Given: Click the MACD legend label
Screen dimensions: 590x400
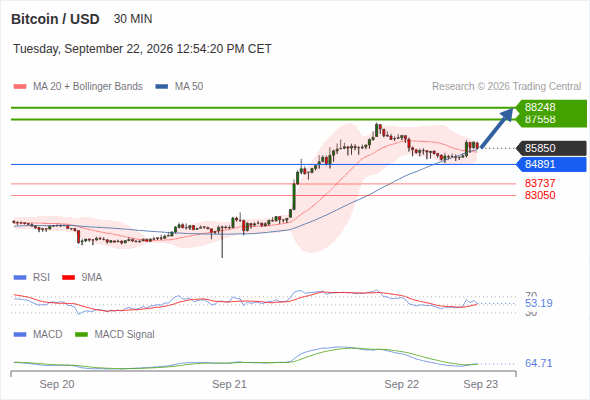Looking at the screenshot, I should tap(48, 335).
